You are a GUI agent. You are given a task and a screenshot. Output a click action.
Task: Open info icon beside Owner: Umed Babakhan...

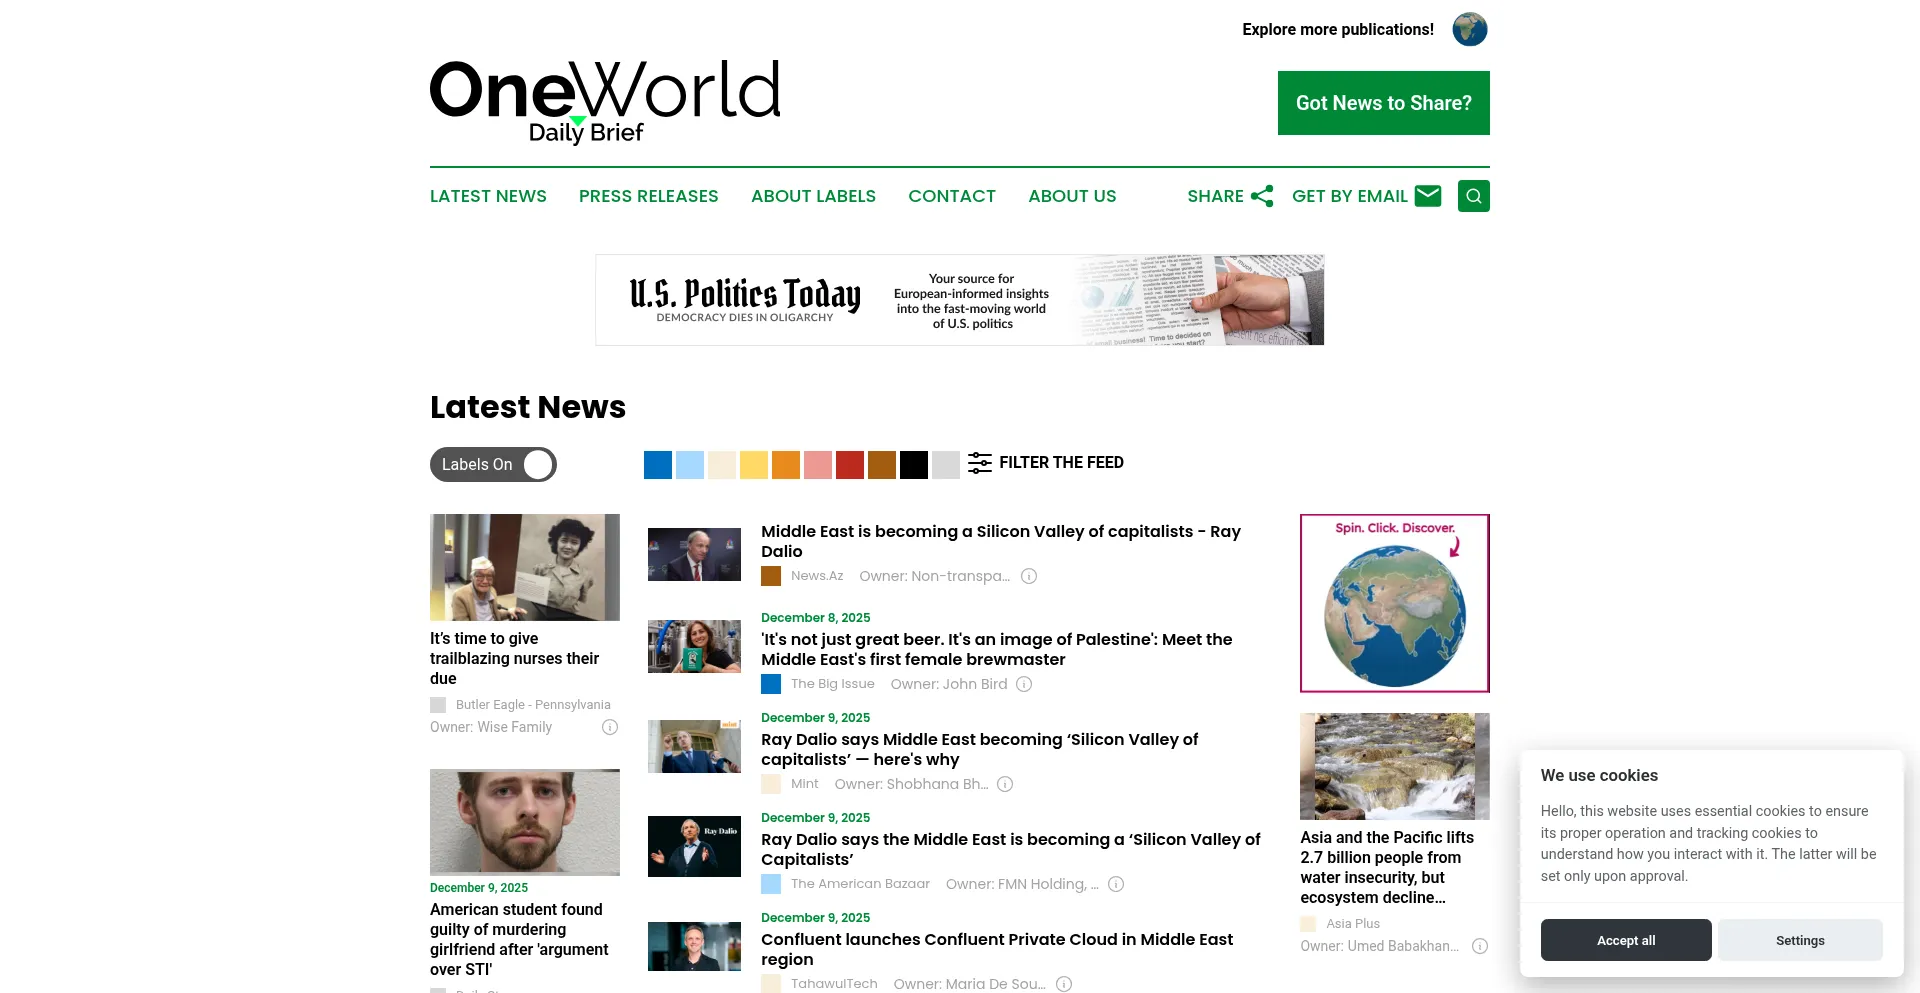(1480, 946)
